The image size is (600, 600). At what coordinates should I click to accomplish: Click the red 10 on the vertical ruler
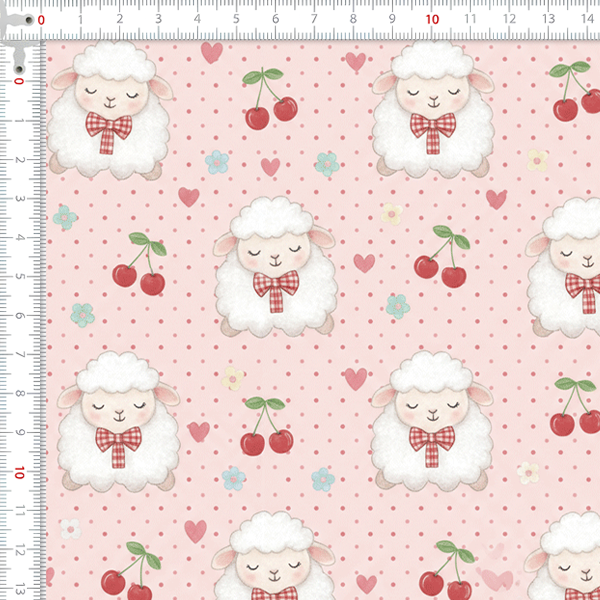19,473
